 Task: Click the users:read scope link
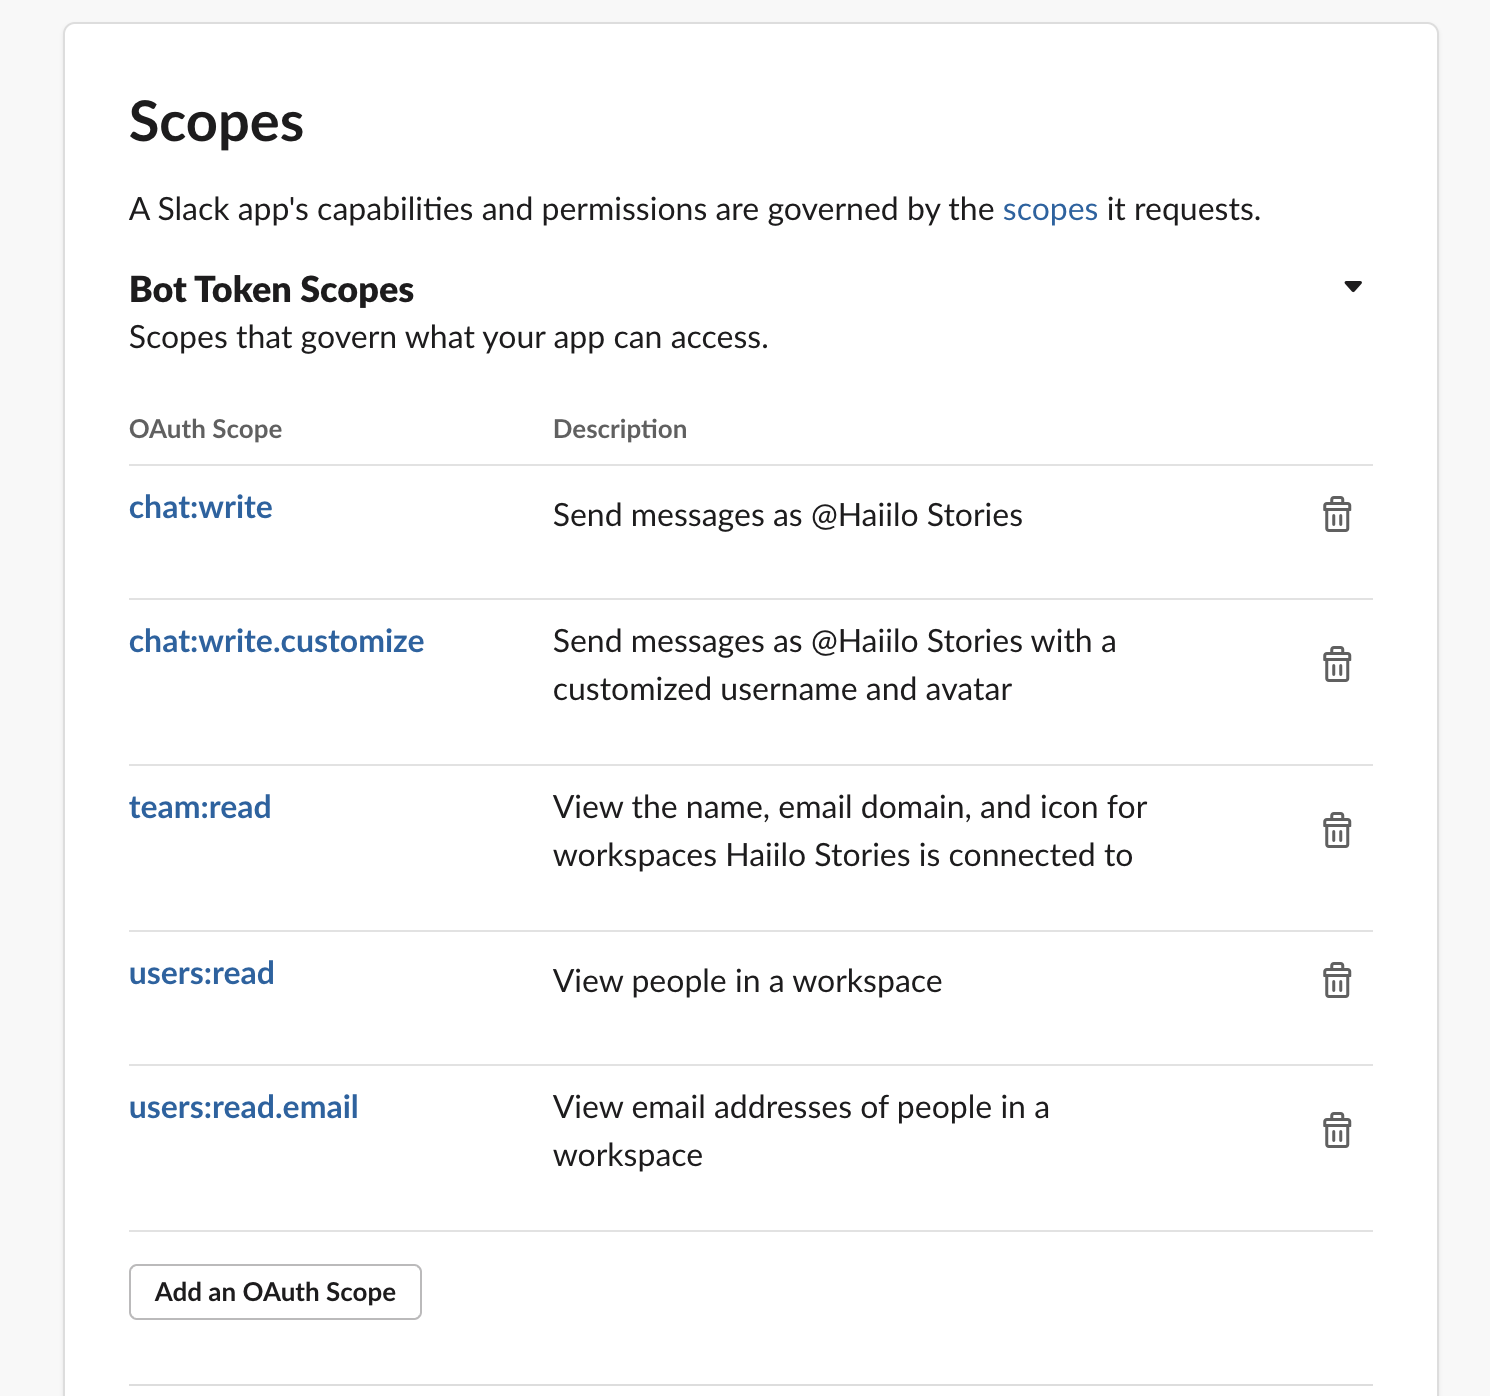pyautogui.click(x=201, y=974)
